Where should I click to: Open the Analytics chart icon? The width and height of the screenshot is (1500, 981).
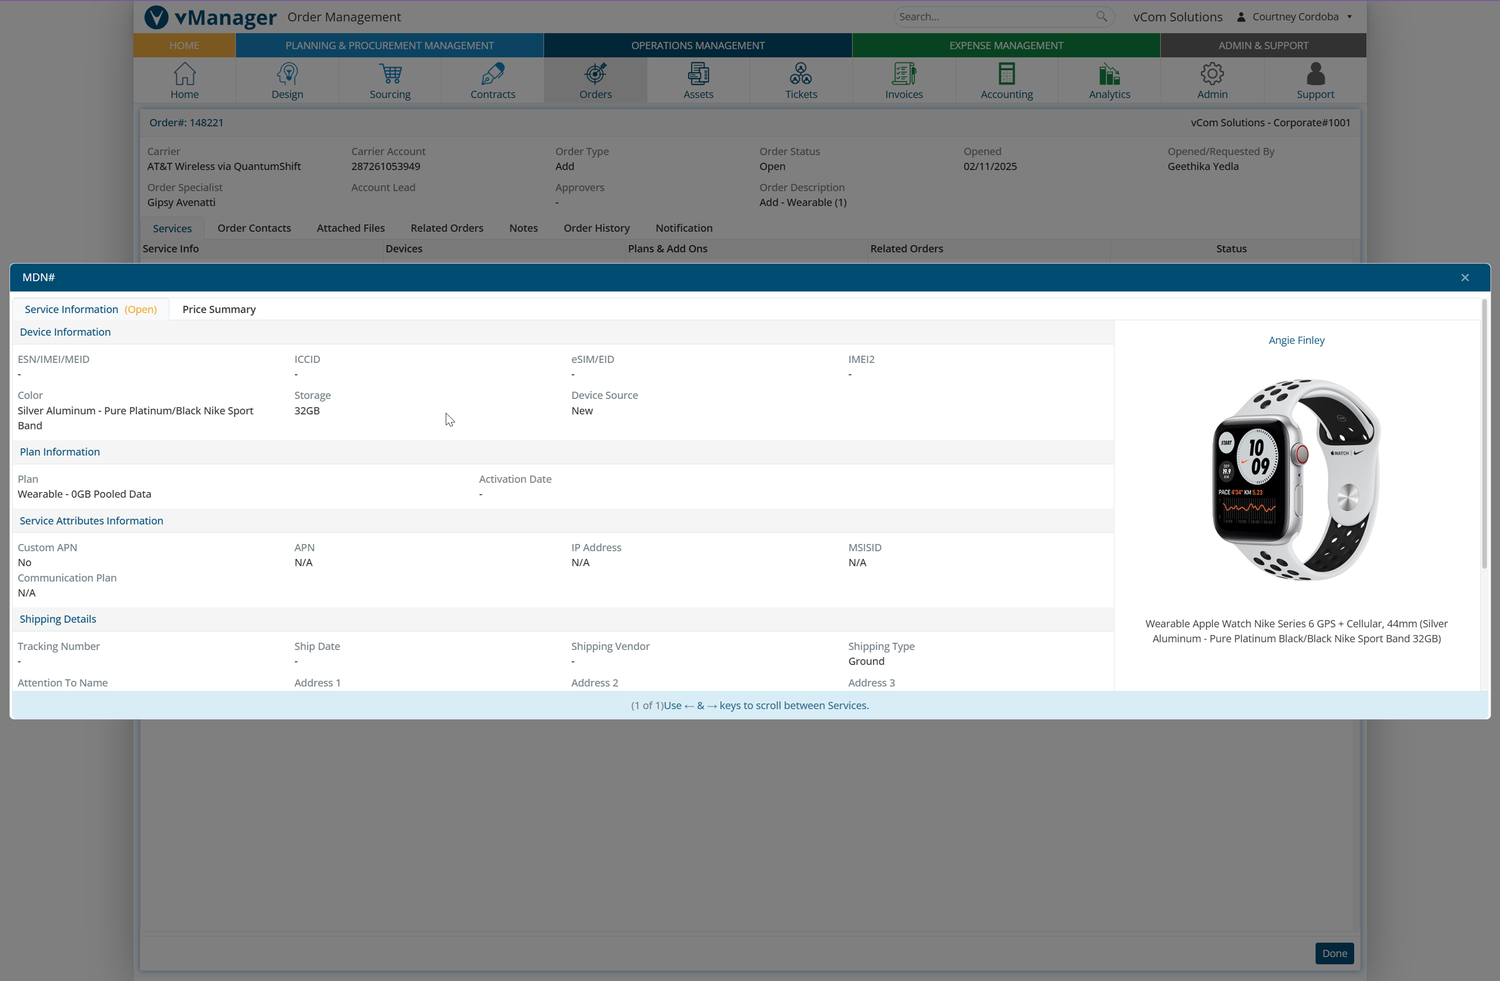coord(1109,74)
